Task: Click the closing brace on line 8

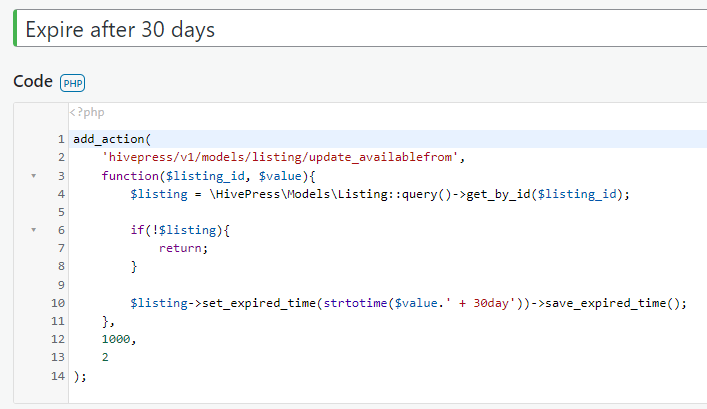Action: (x=134, y=267)
